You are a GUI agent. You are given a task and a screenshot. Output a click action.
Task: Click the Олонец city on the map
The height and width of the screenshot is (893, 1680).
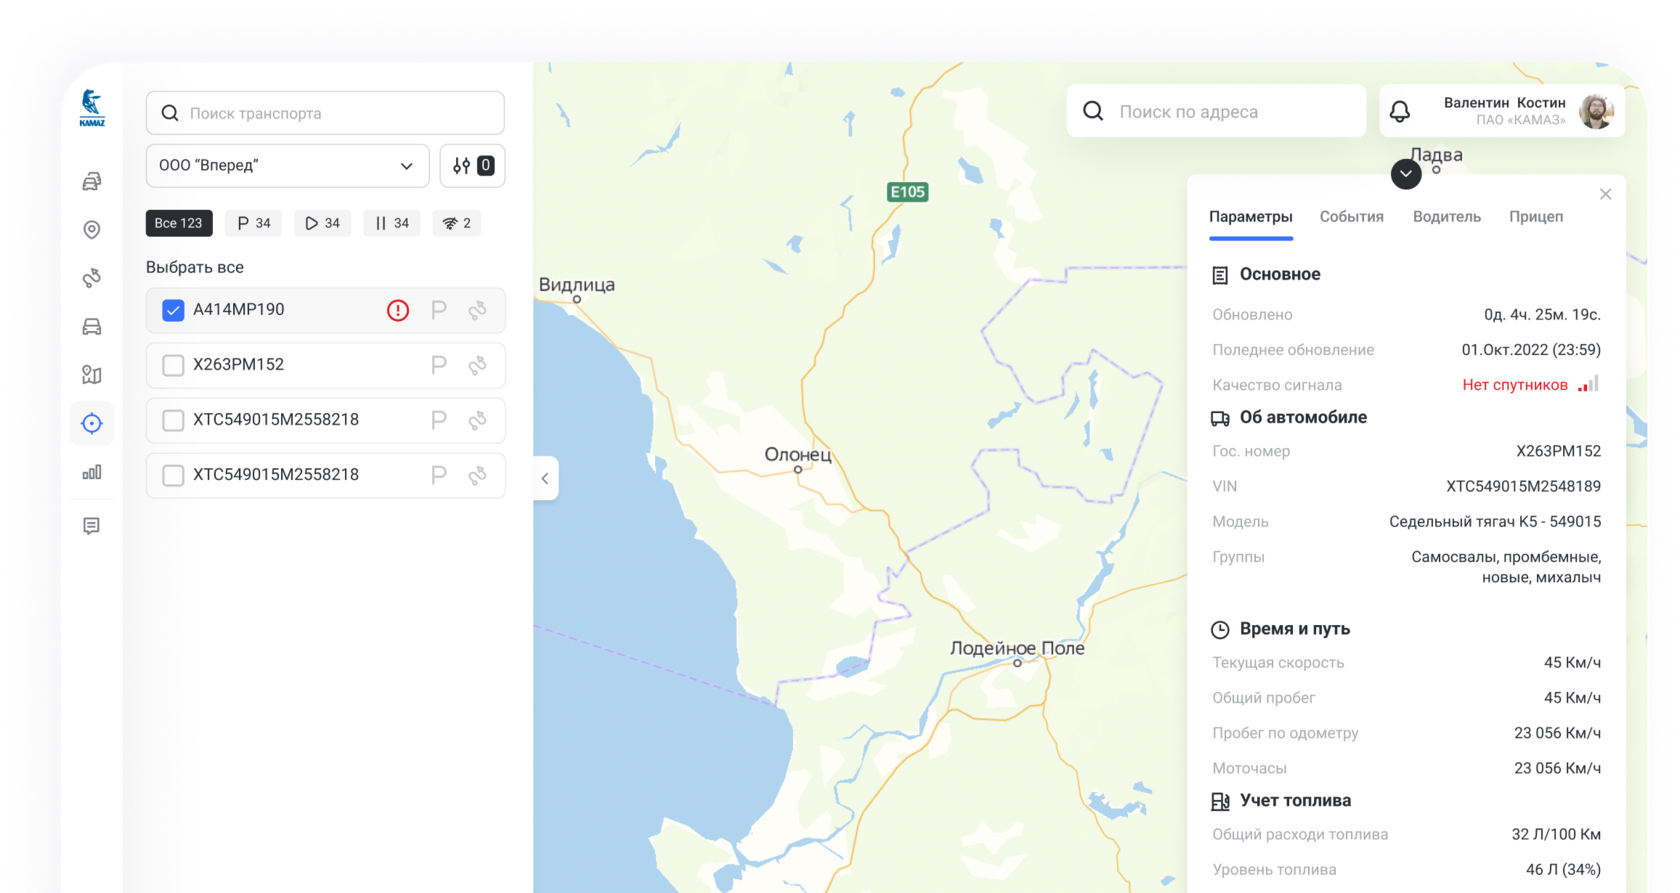tap(798, 455)
